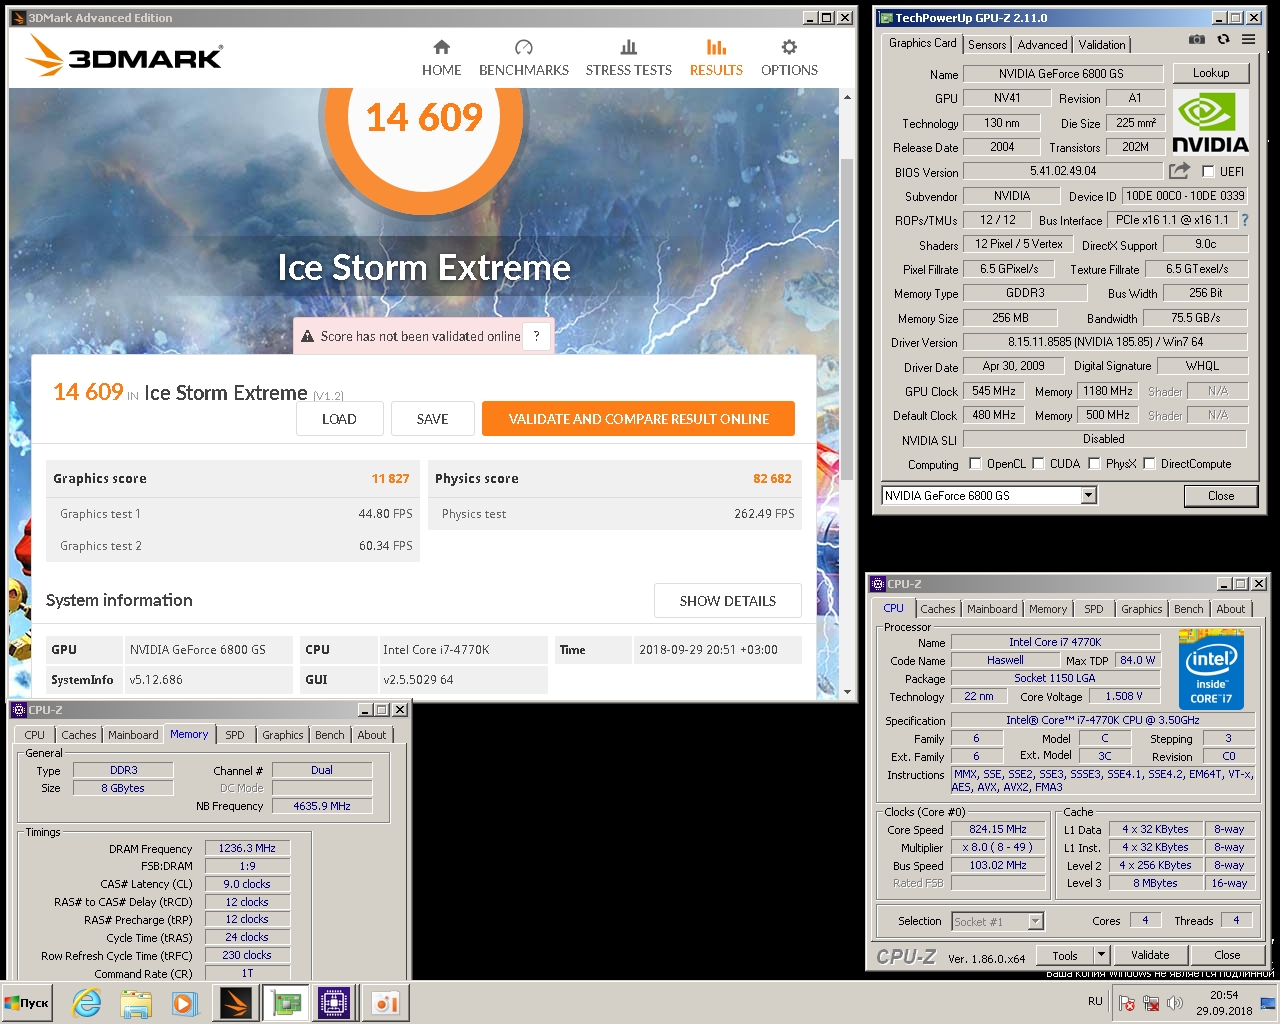The height and width of the screenshot is (1024, 1280).
Task: Switch to SPD tab in left CPU-Z memory window
Action: click(x=235, y=735)
